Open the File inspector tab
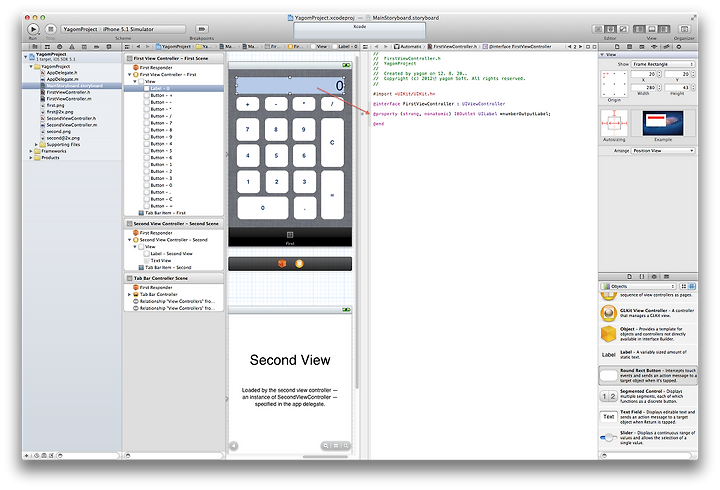The width and height of the screenshot is (720, 490). (x=617, y=46)
